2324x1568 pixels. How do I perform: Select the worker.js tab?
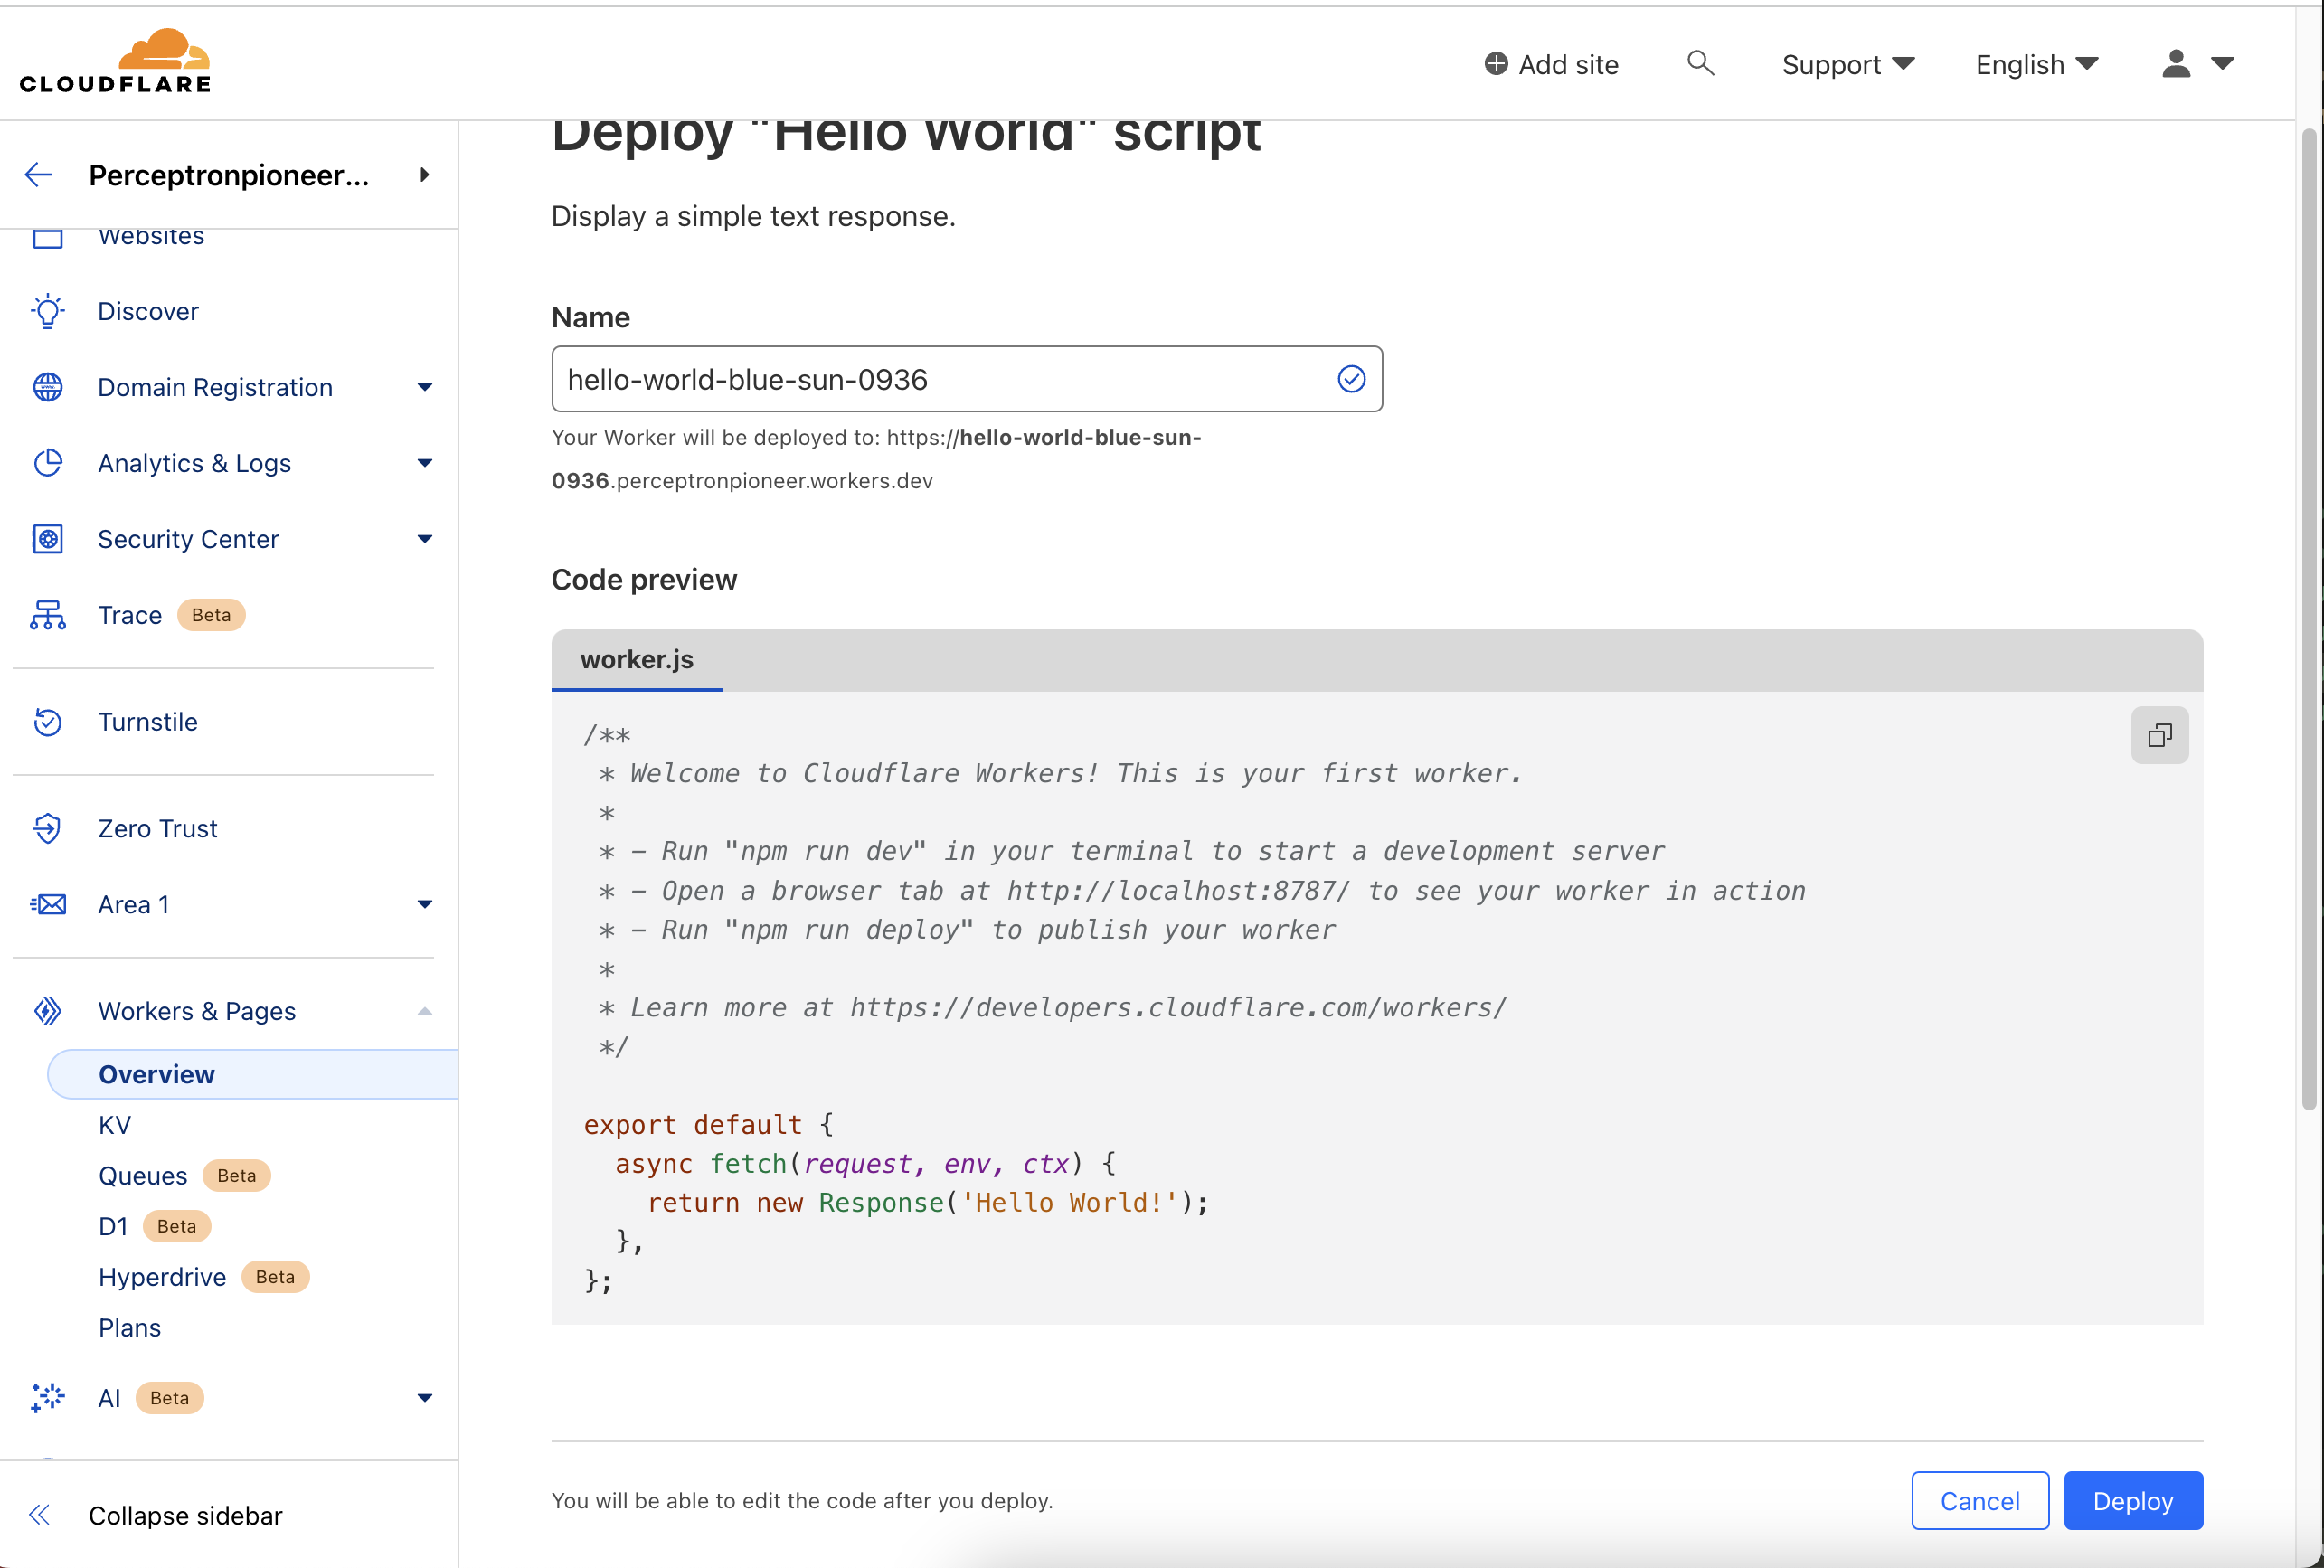click(637, 660)
